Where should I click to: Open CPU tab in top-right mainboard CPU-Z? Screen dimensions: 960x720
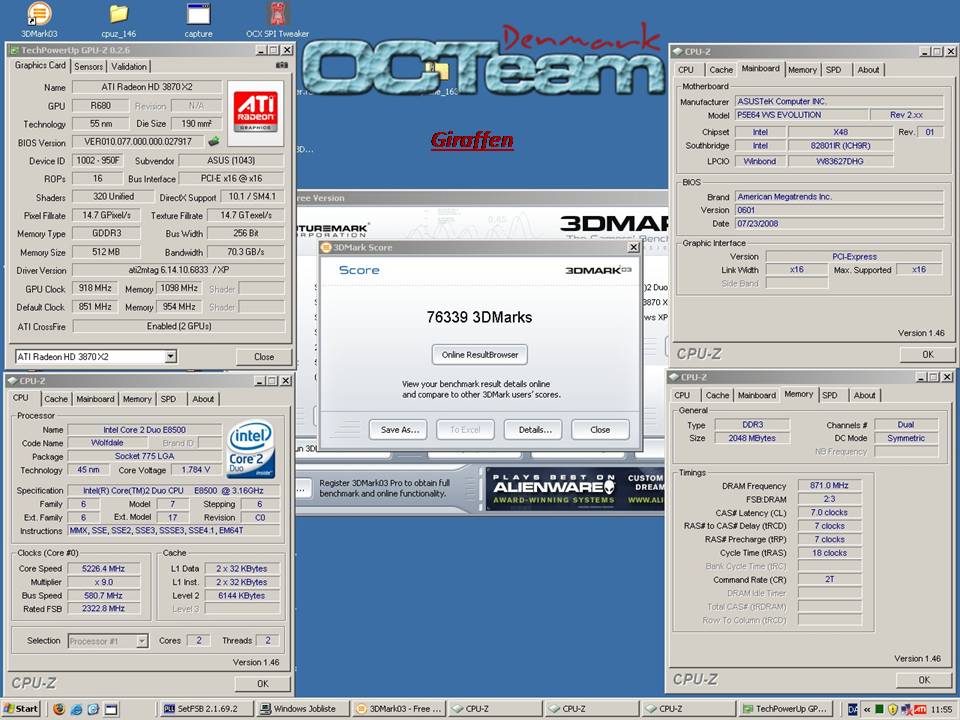click(x=686, y=70)
